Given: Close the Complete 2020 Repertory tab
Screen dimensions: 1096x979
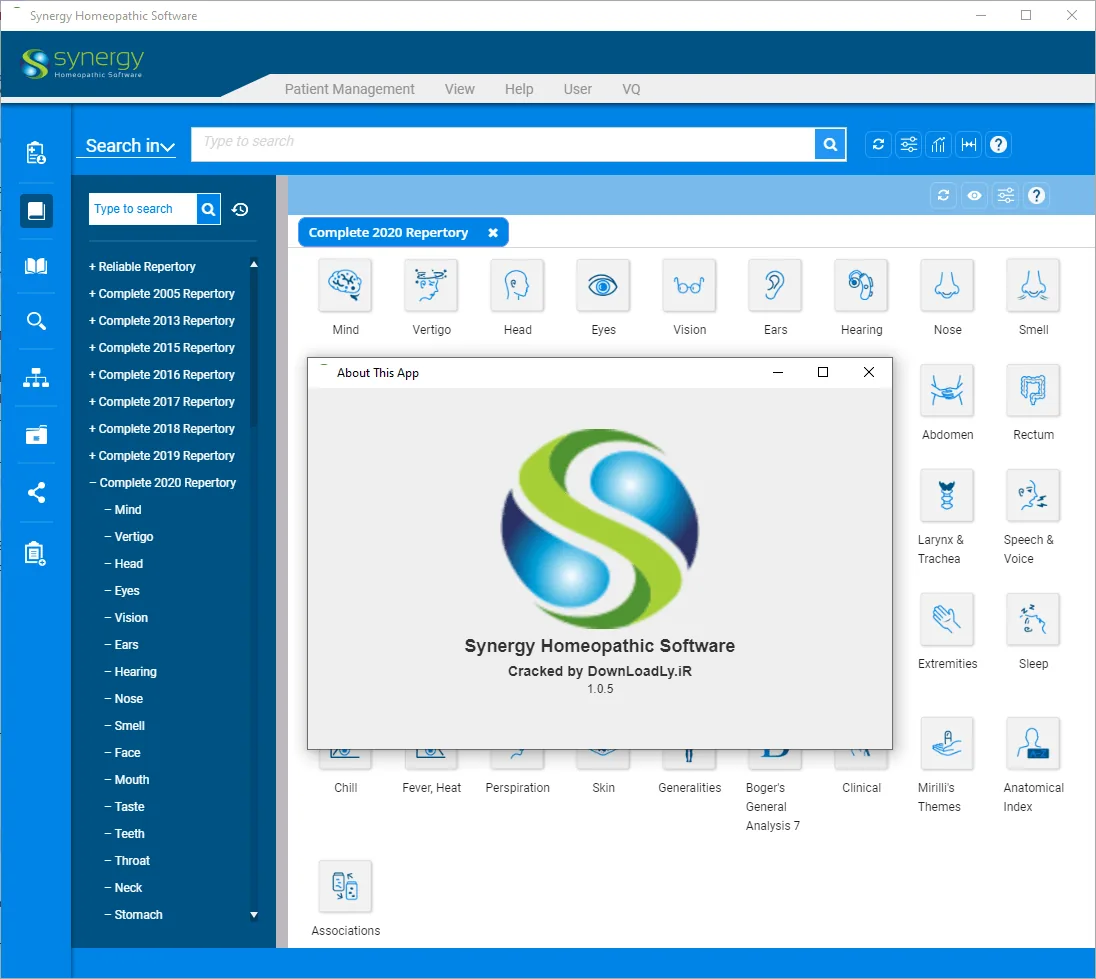Looking at the screenshot, I should click(493, 233).
